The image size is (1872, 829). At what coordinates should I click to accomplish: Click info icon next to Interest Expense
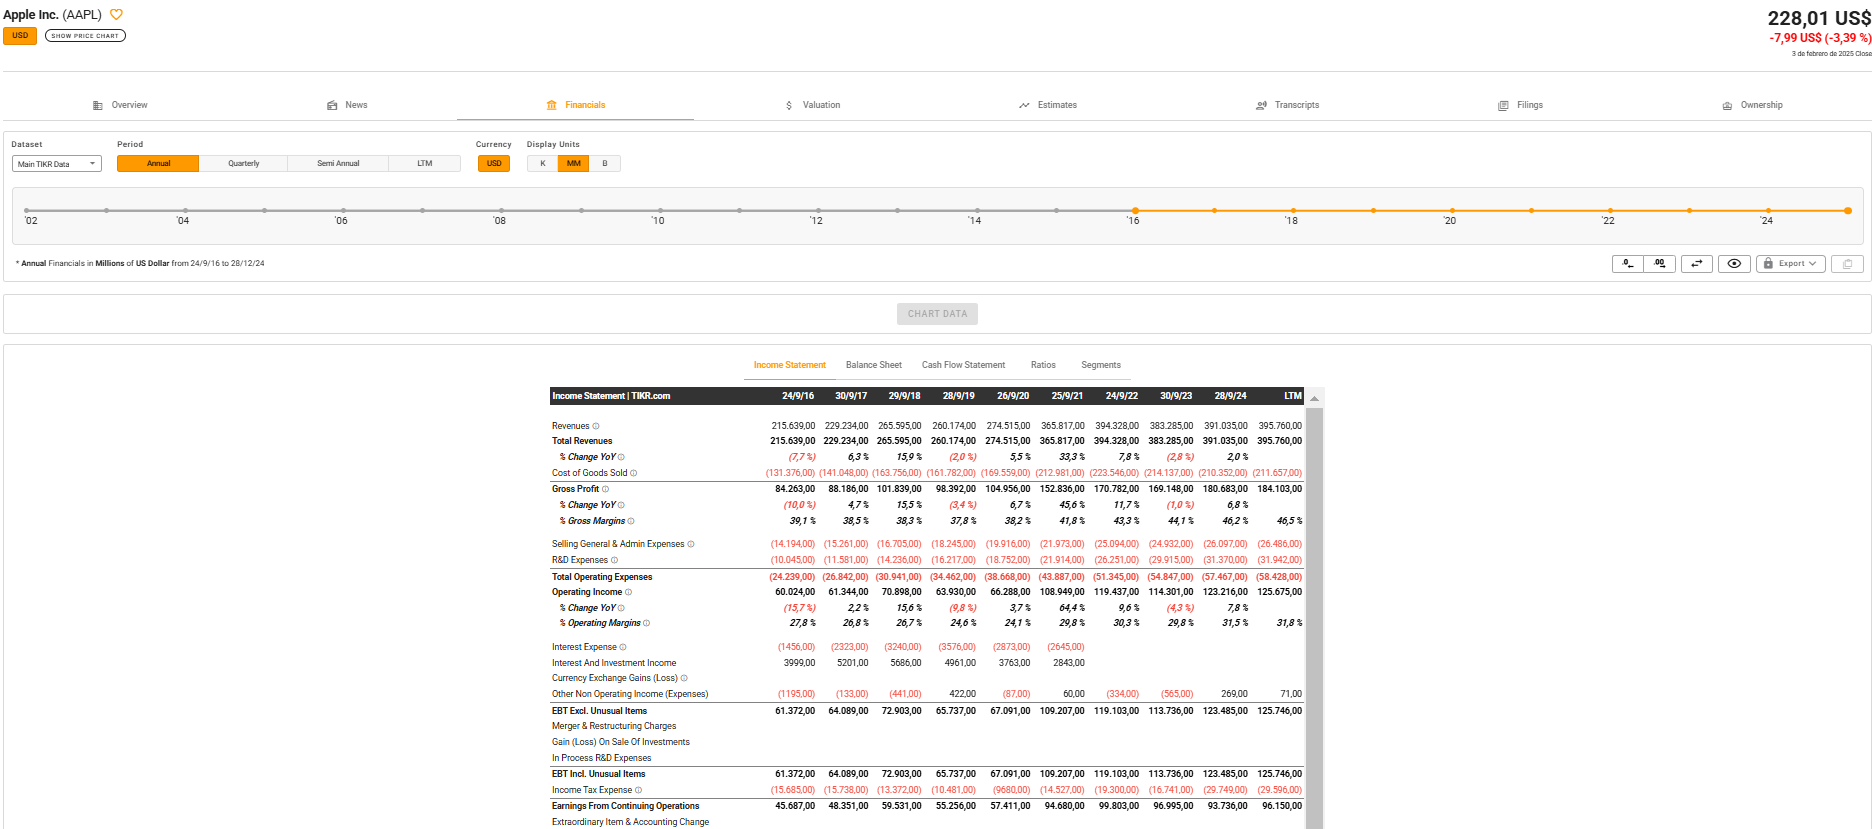[x=623, y=647]
